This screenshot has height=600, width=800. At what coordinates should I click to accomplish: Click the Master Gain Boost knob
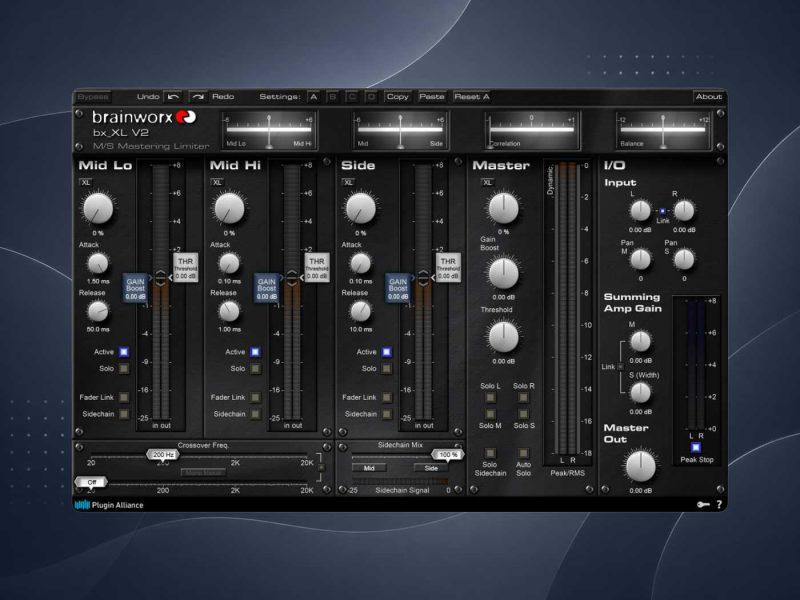point(504,273)
